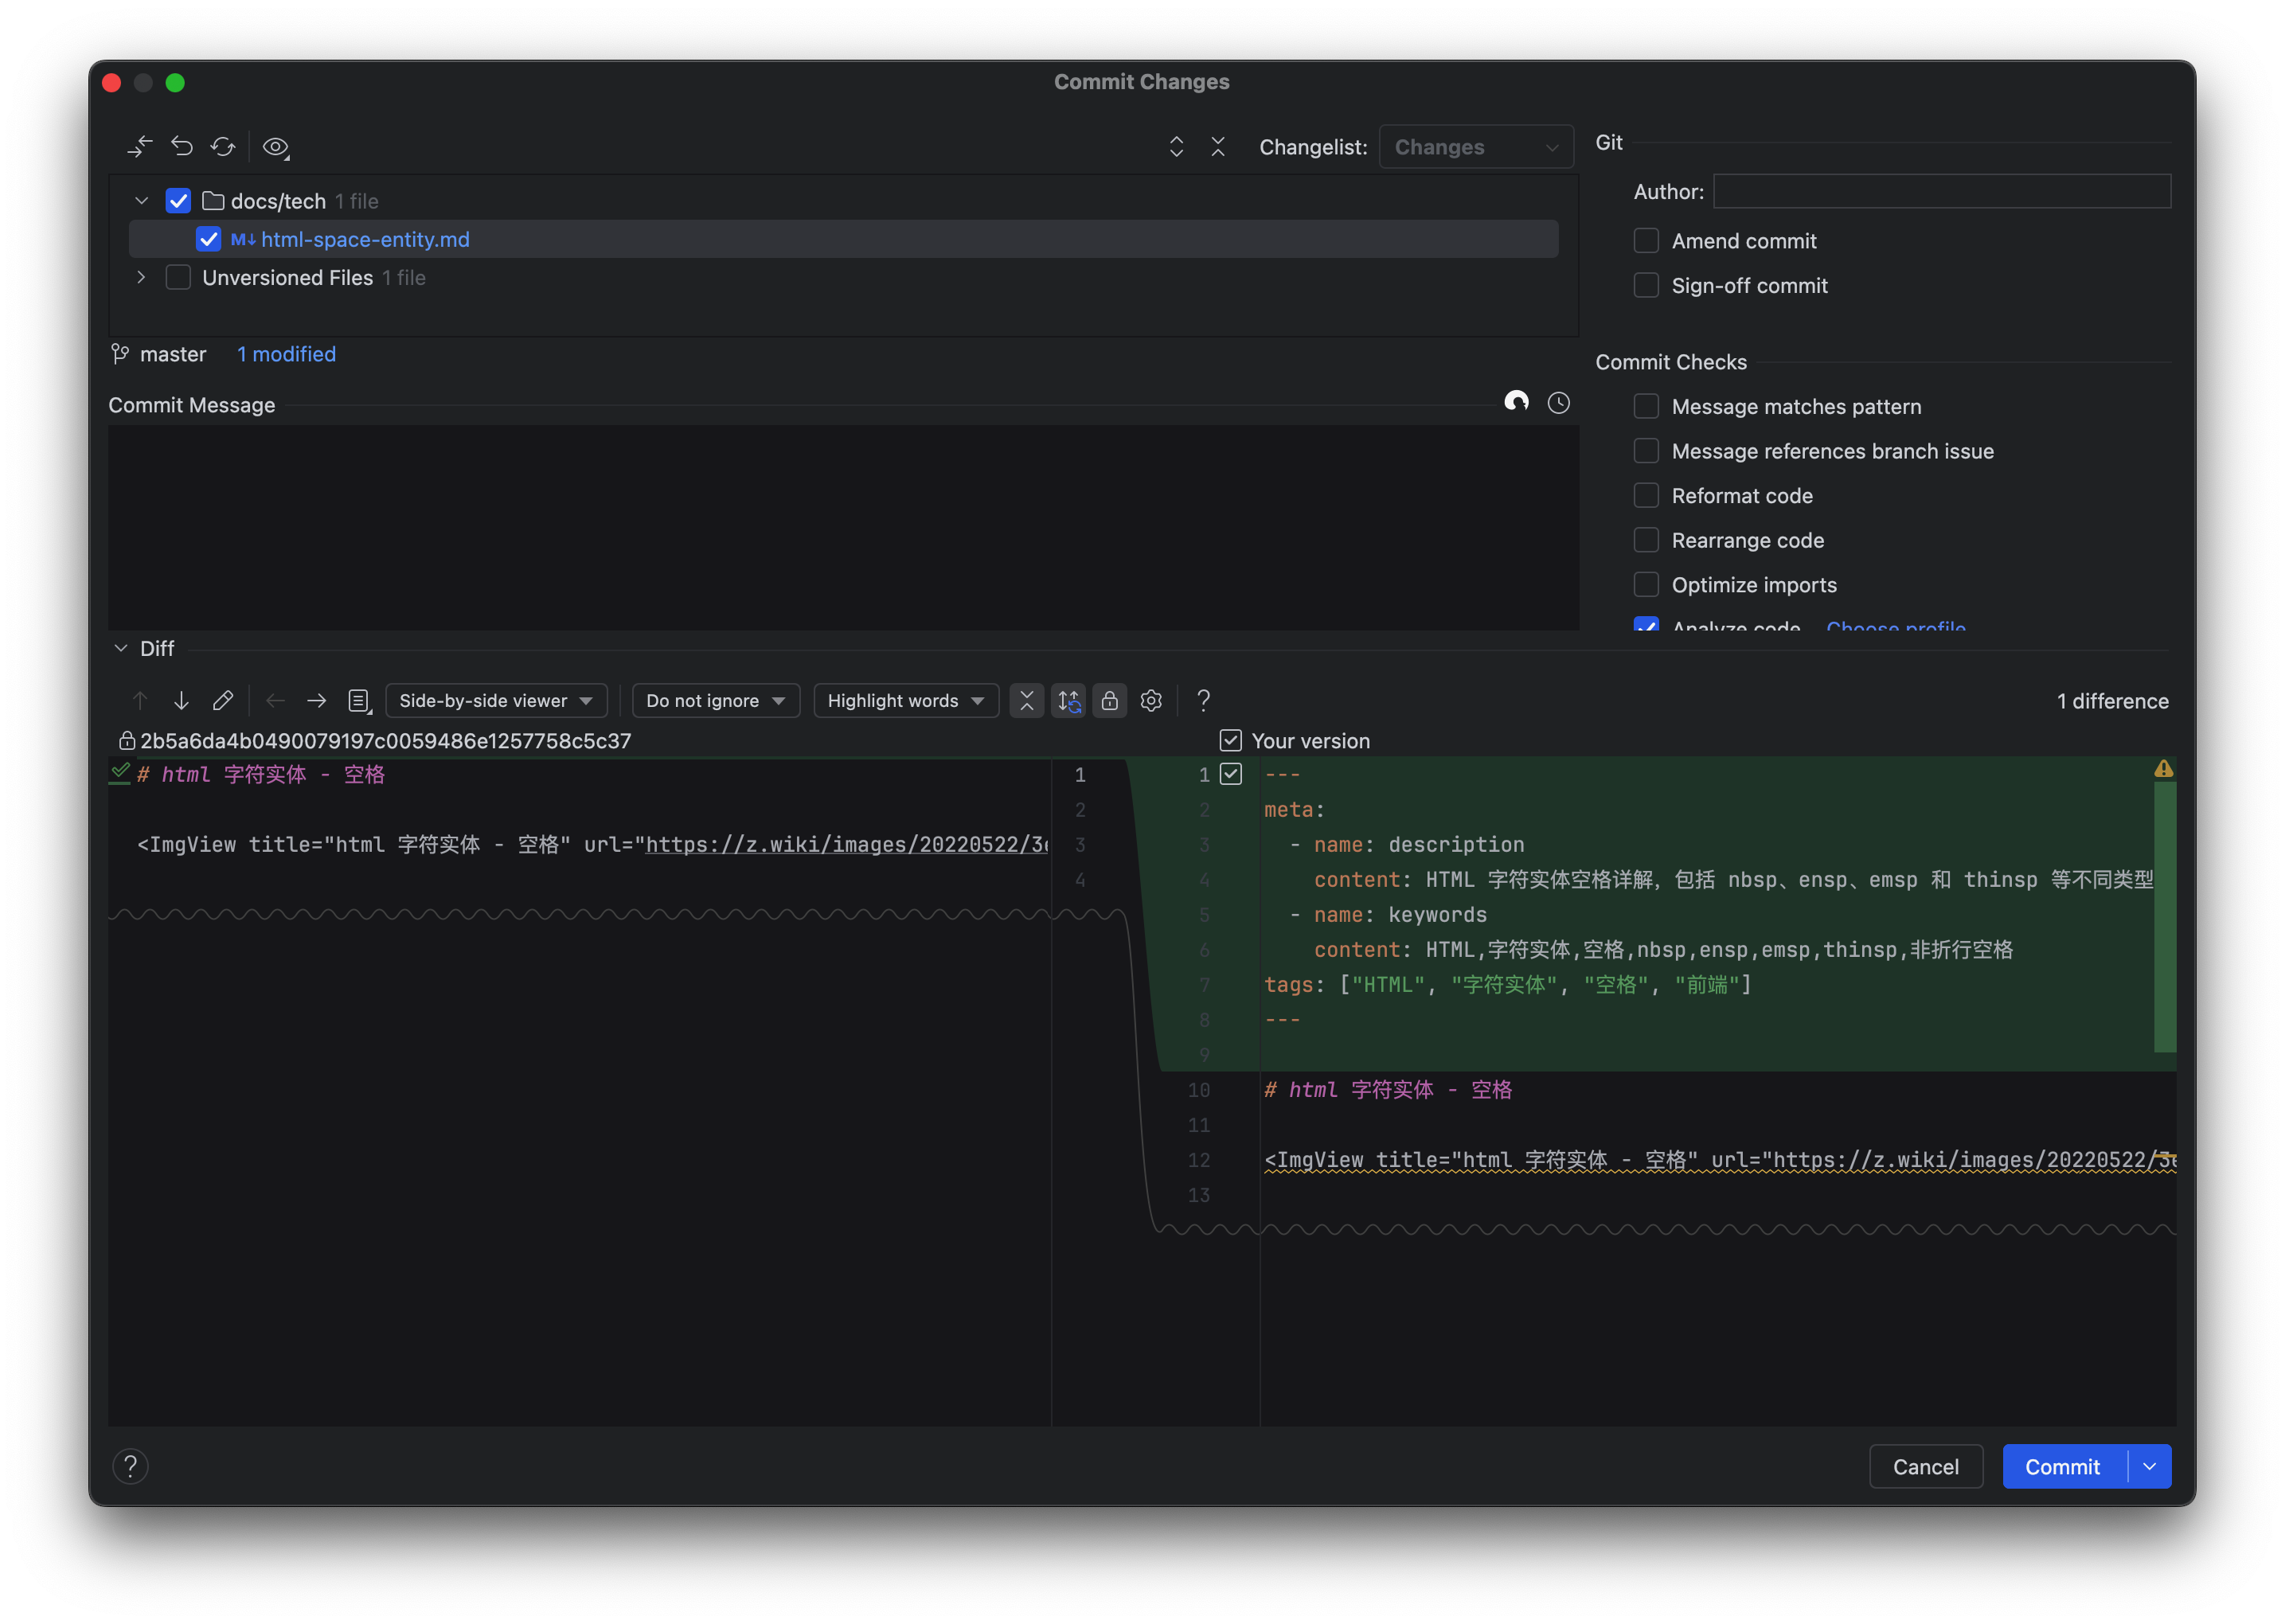This screenshot has width=2285, height=1624.
Task: Check the Reformat code option
Action: (1646, 496)
